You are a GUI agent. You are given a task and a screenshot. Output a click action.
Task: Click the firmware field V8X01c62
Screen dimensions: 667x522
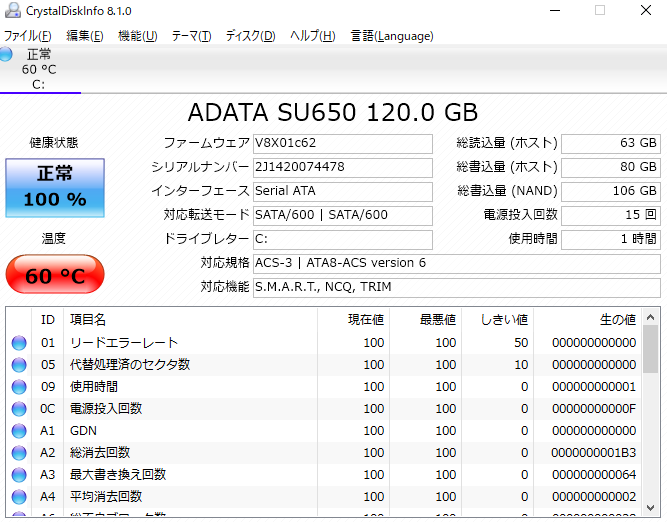click(x=343, y=144)
